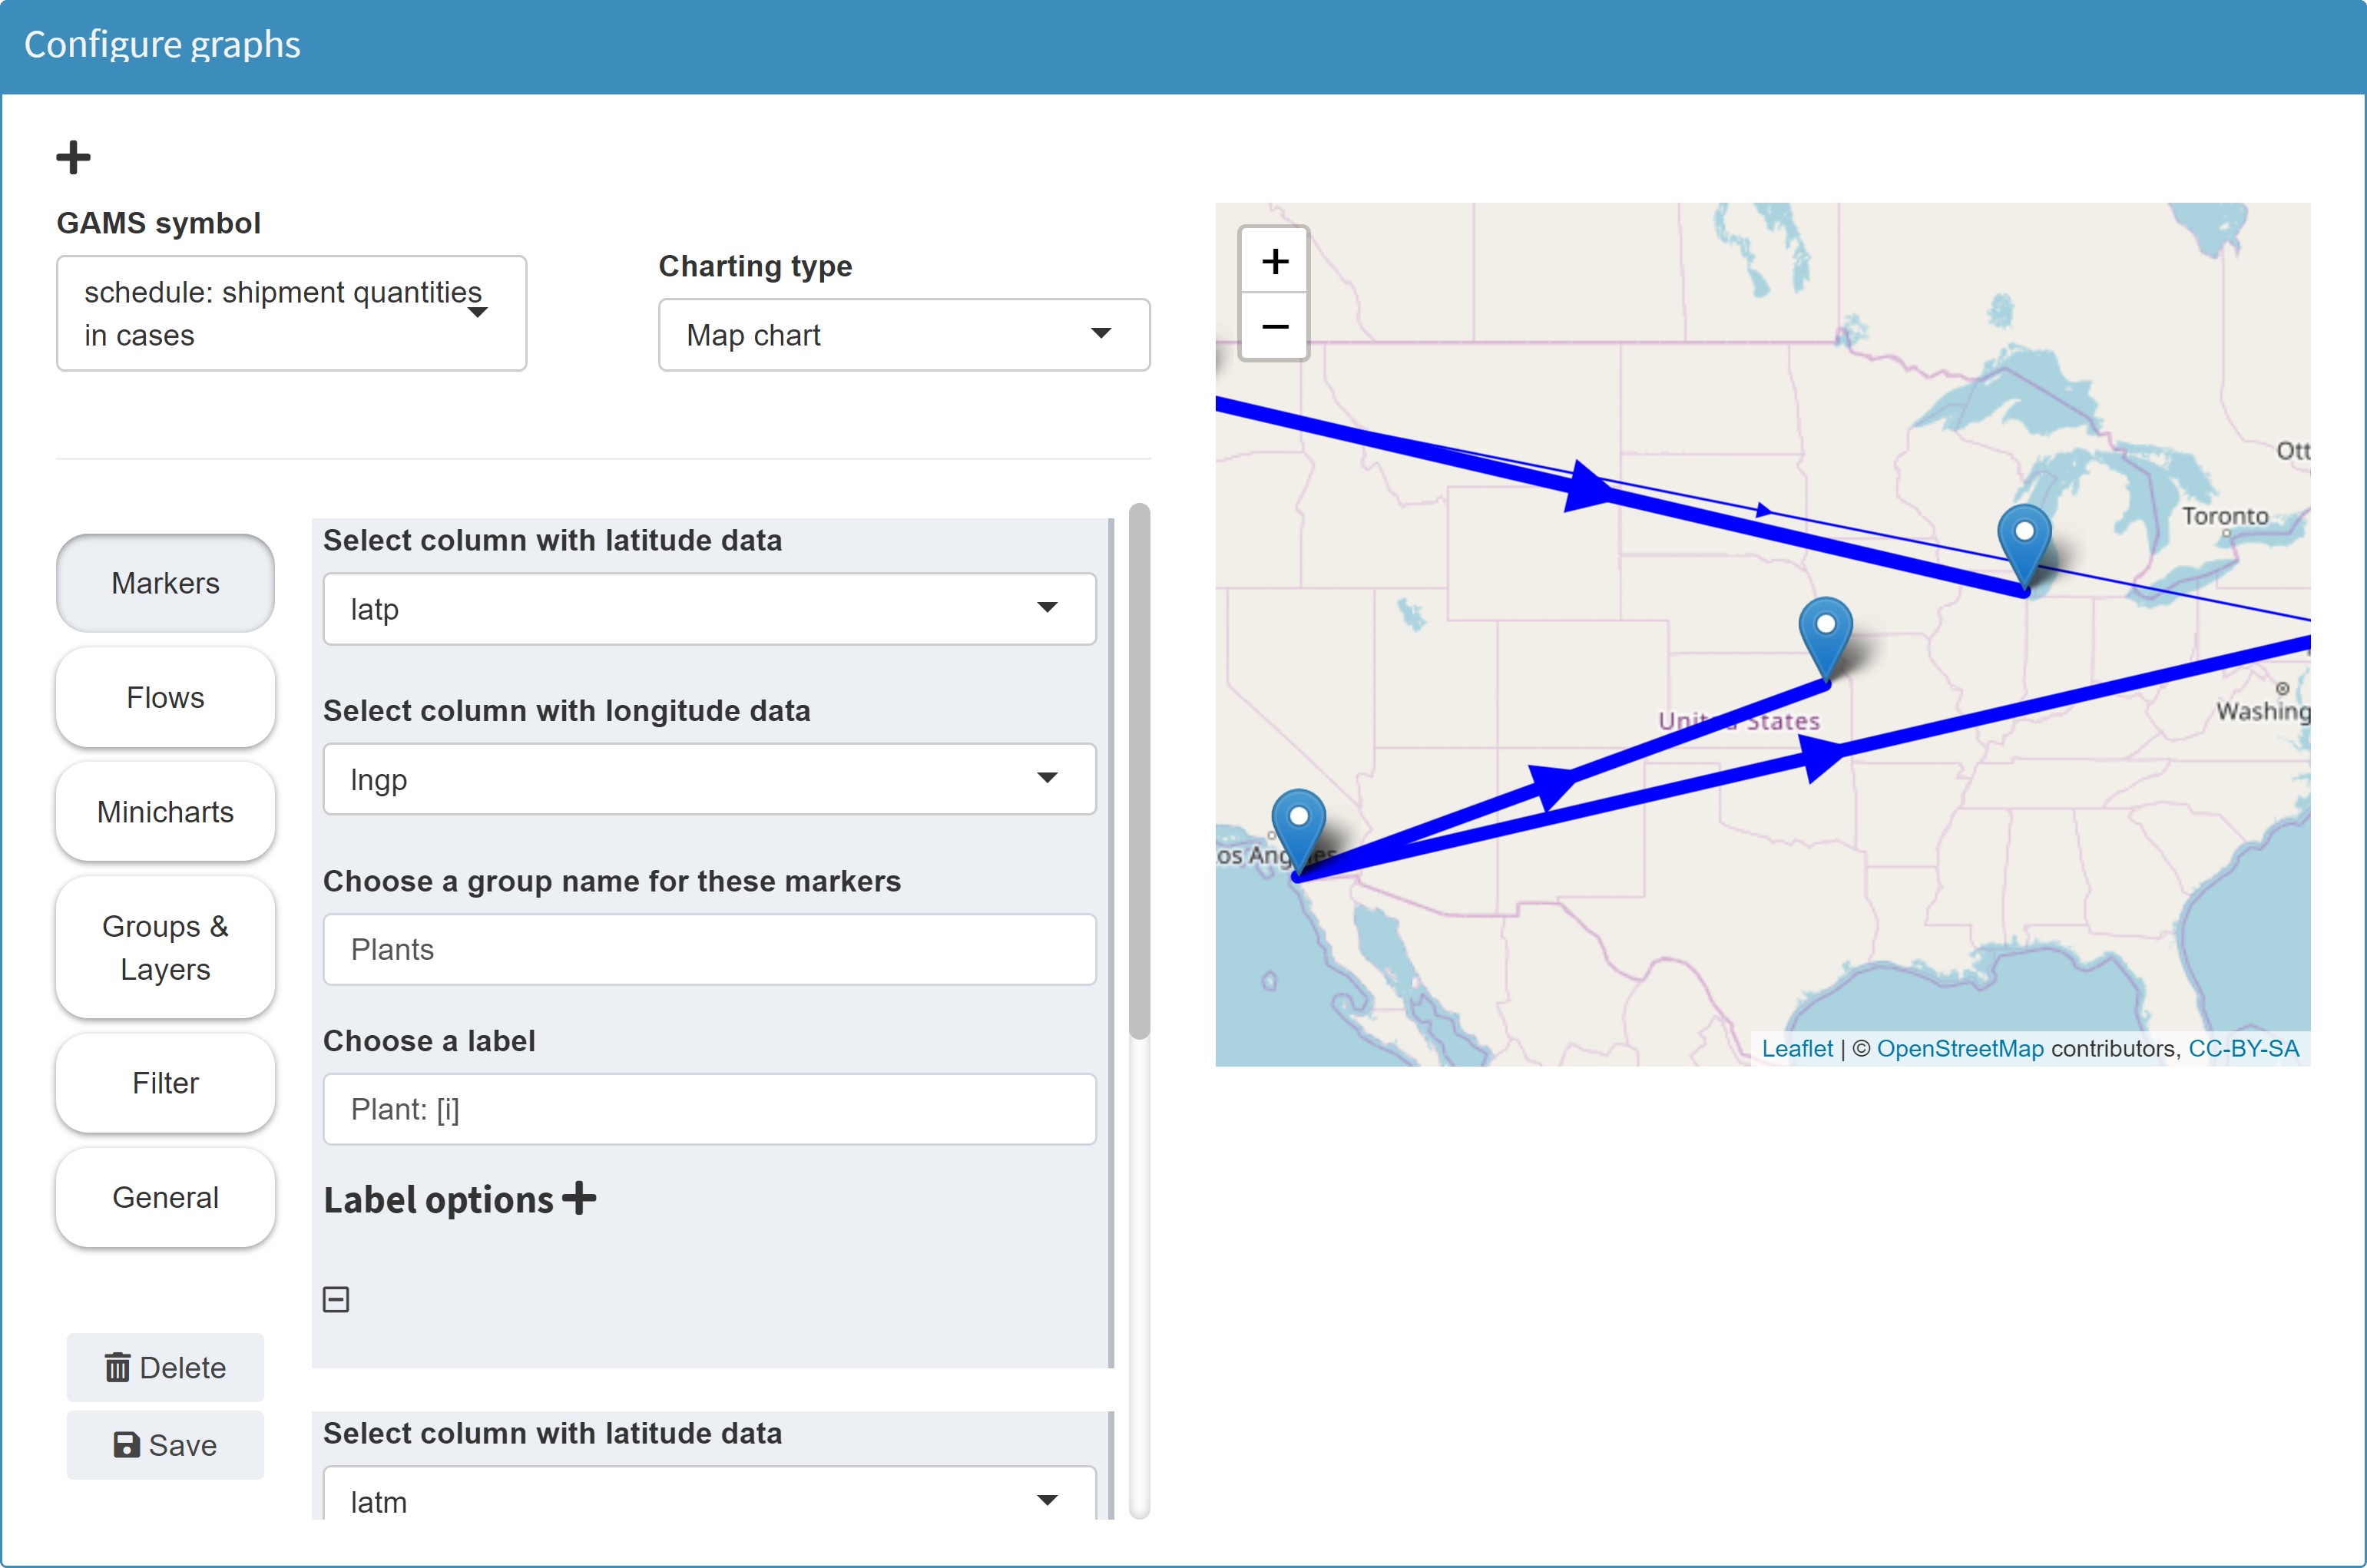Open the Charting type dropdown
This screenshot has height=1568, width=2367.
click(903, 335)
